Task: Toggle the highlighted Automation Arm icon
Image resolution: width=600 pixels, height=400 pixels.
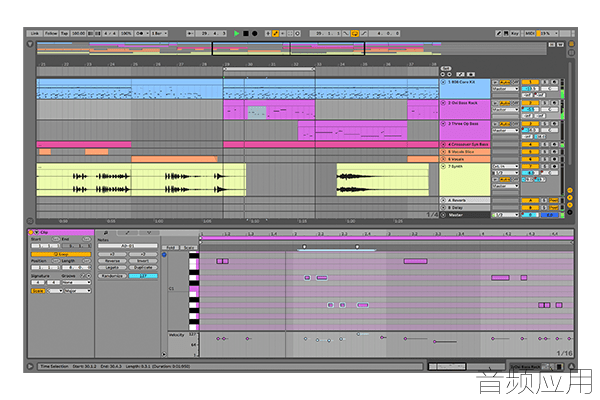Action: tap(276, 34)
